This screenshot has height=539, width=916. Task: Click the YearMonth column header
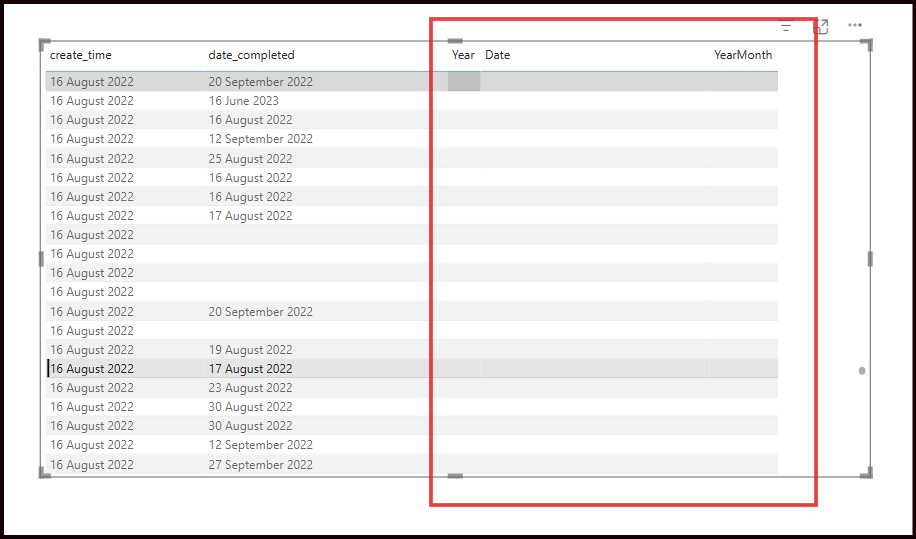click(x=742, y=55)
